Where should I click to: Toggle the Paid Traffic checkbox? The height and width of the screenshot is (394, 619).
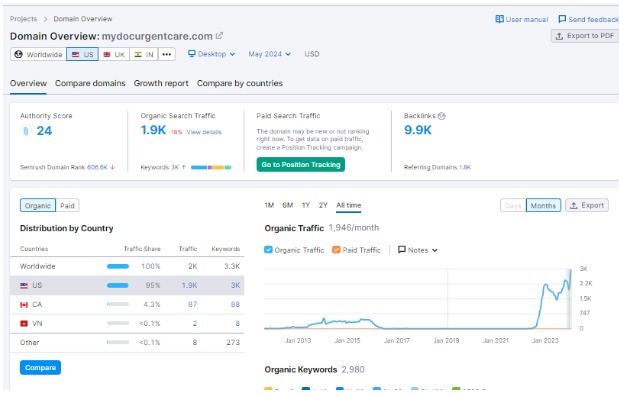pos(336,250)
